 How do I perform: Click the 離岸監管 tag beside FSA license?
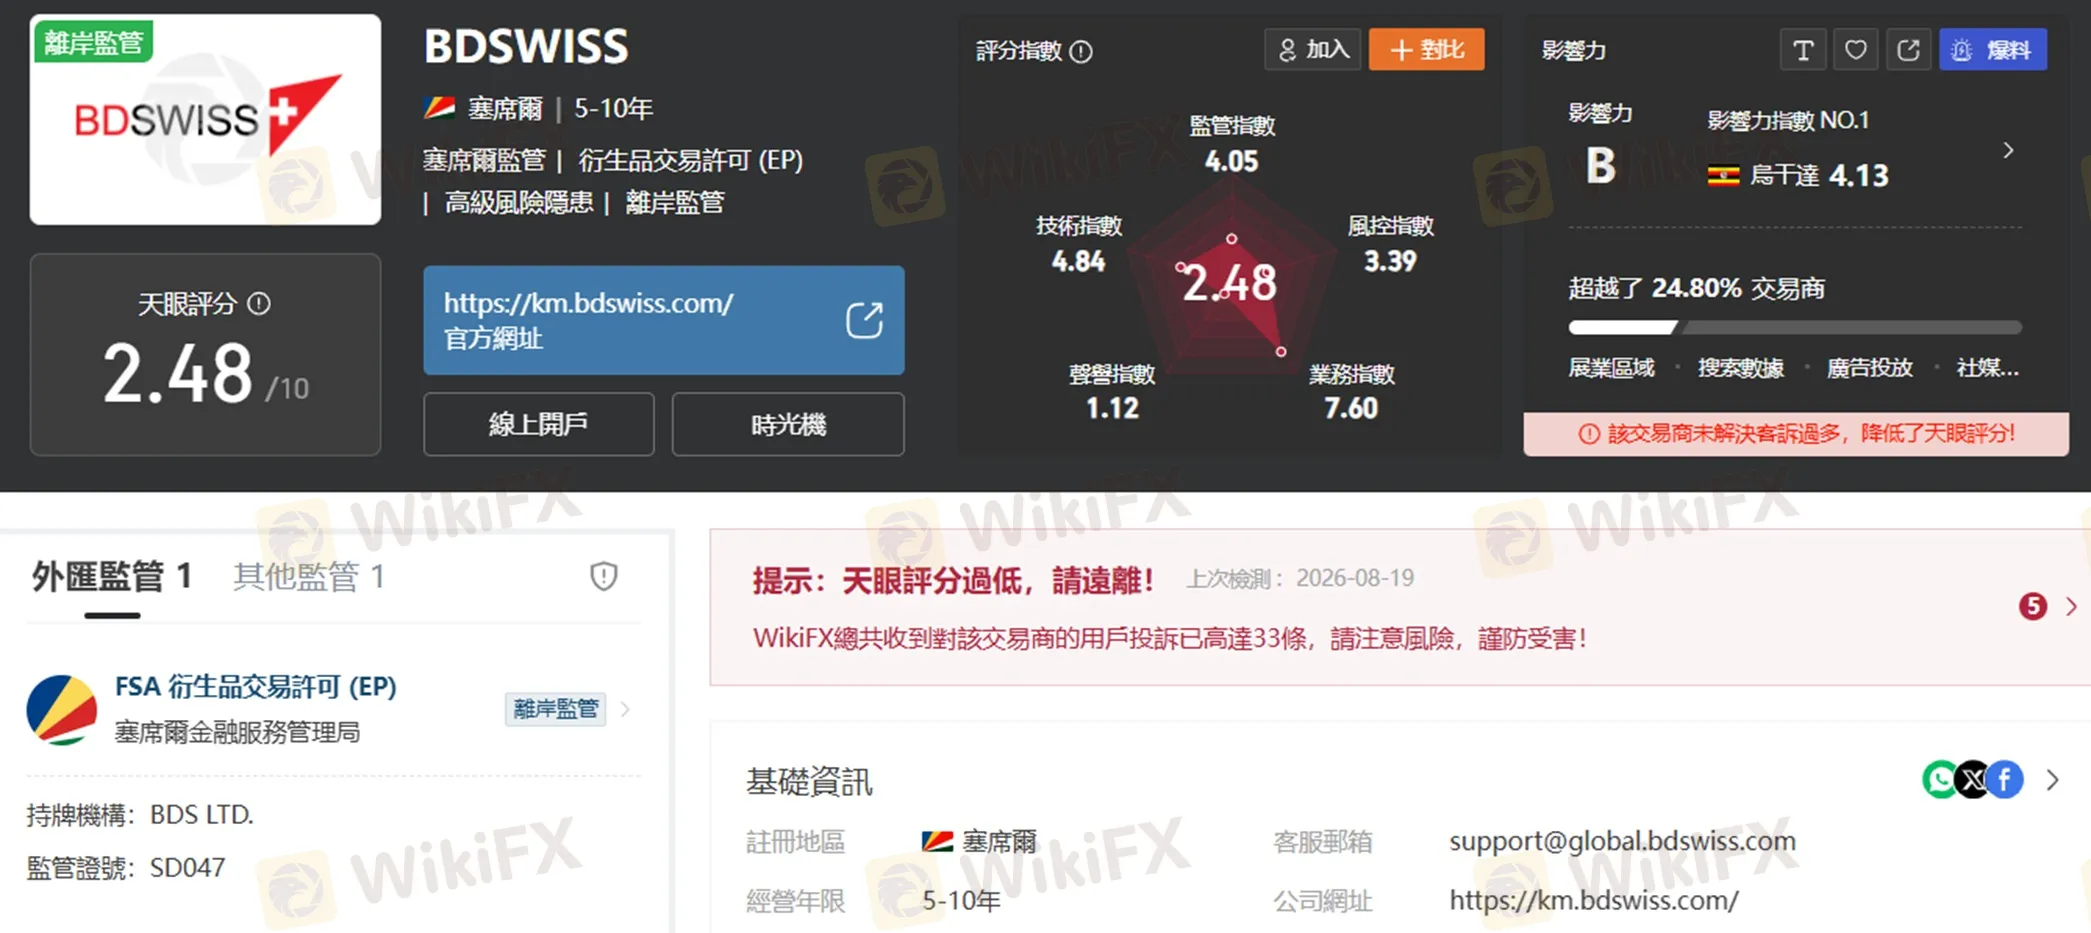click(x=555, y=709)
